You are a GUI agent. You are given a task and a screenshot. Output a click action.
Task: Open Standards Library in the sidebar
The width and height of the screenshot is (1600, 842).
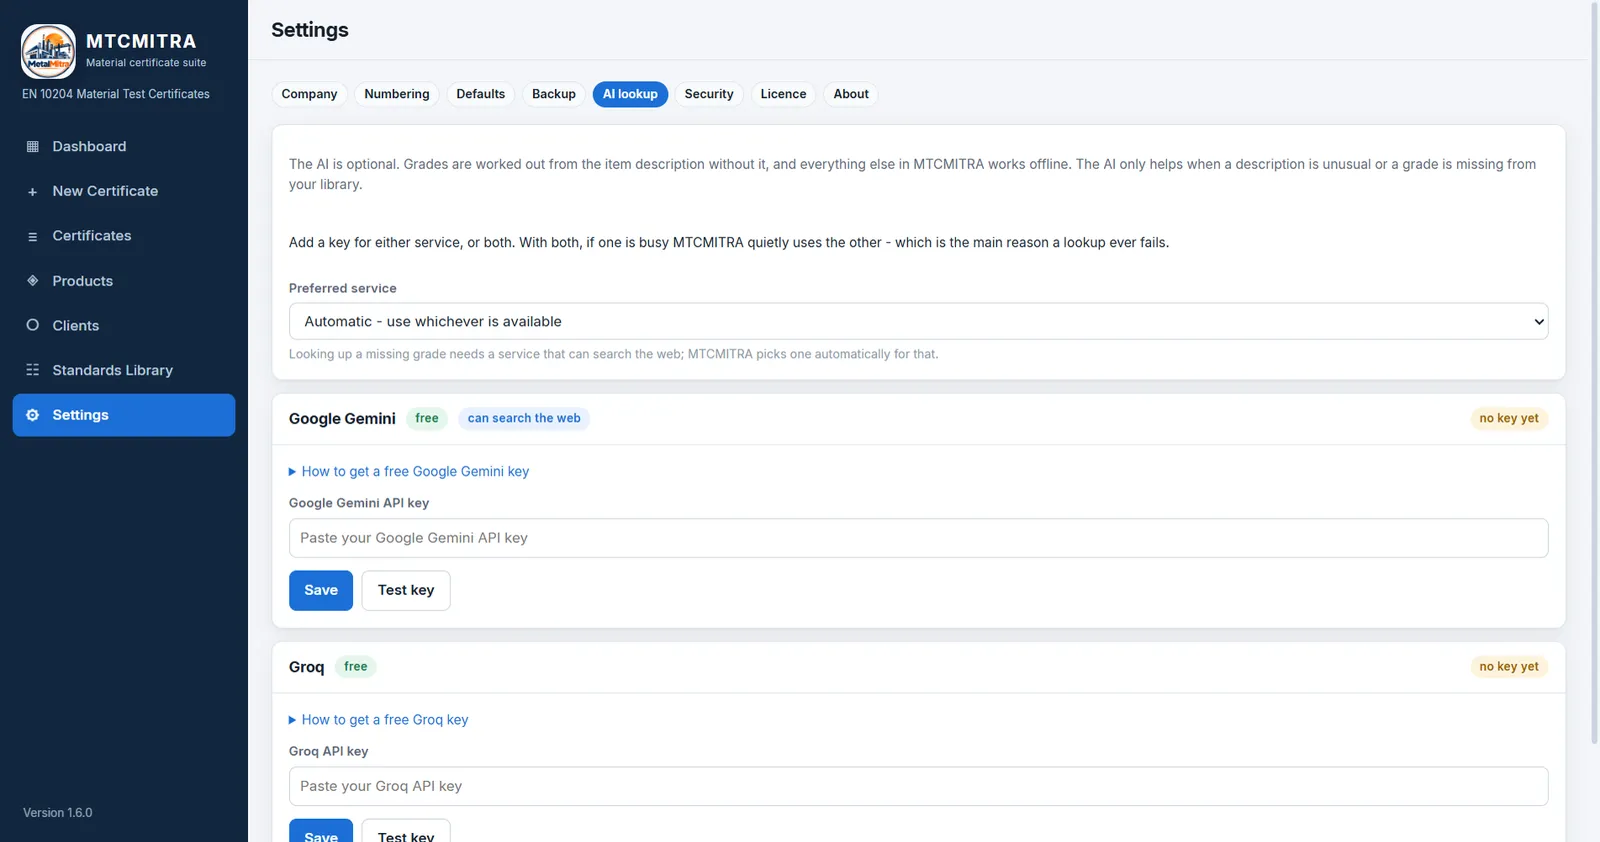click(x=124, y=370)
